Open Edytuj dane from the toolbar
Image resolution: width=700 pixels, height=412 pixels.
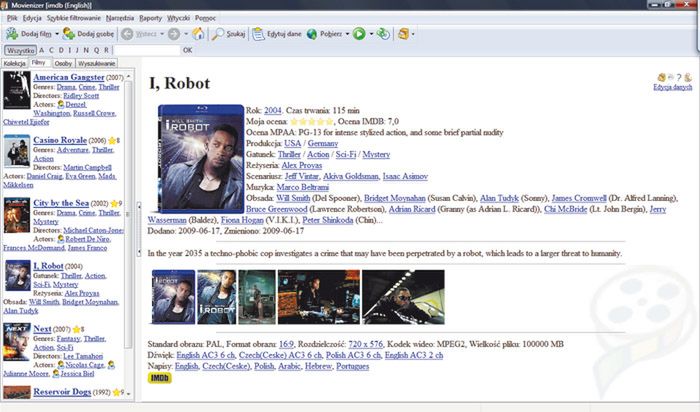coord(259,33)
